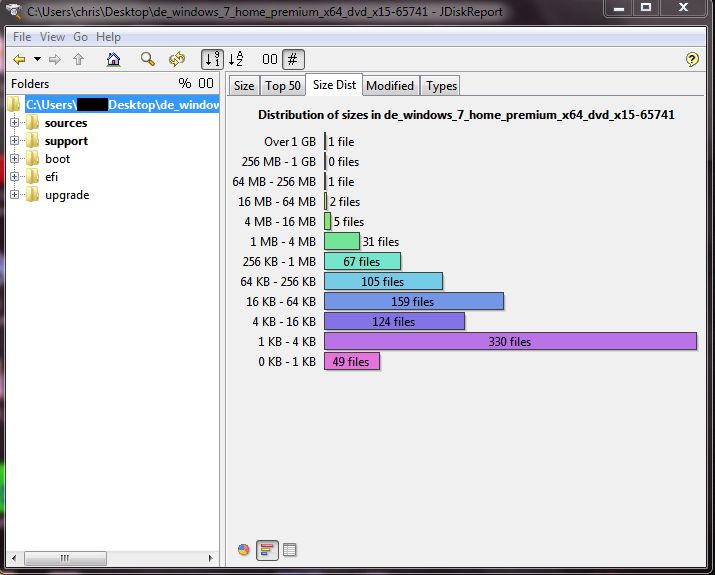Expand the support folder node
The width and height of the screenshot is (715, 575).
14,141
